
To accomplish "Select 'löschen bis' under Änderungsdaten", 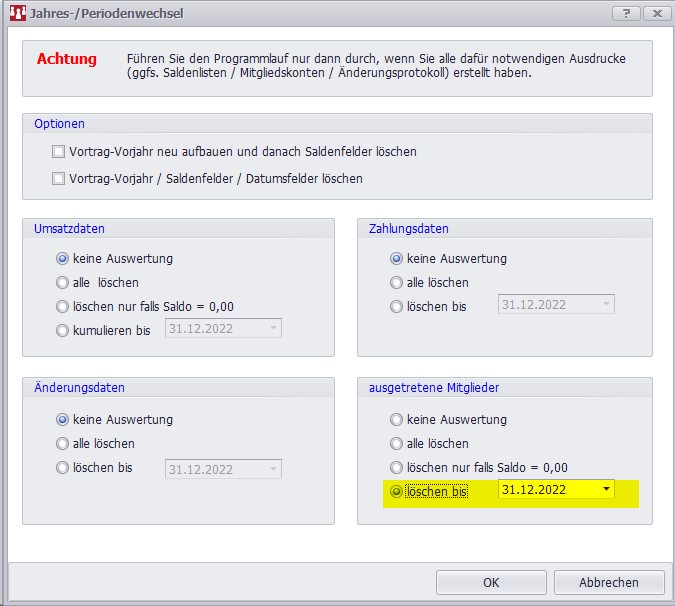I will 64,468.
